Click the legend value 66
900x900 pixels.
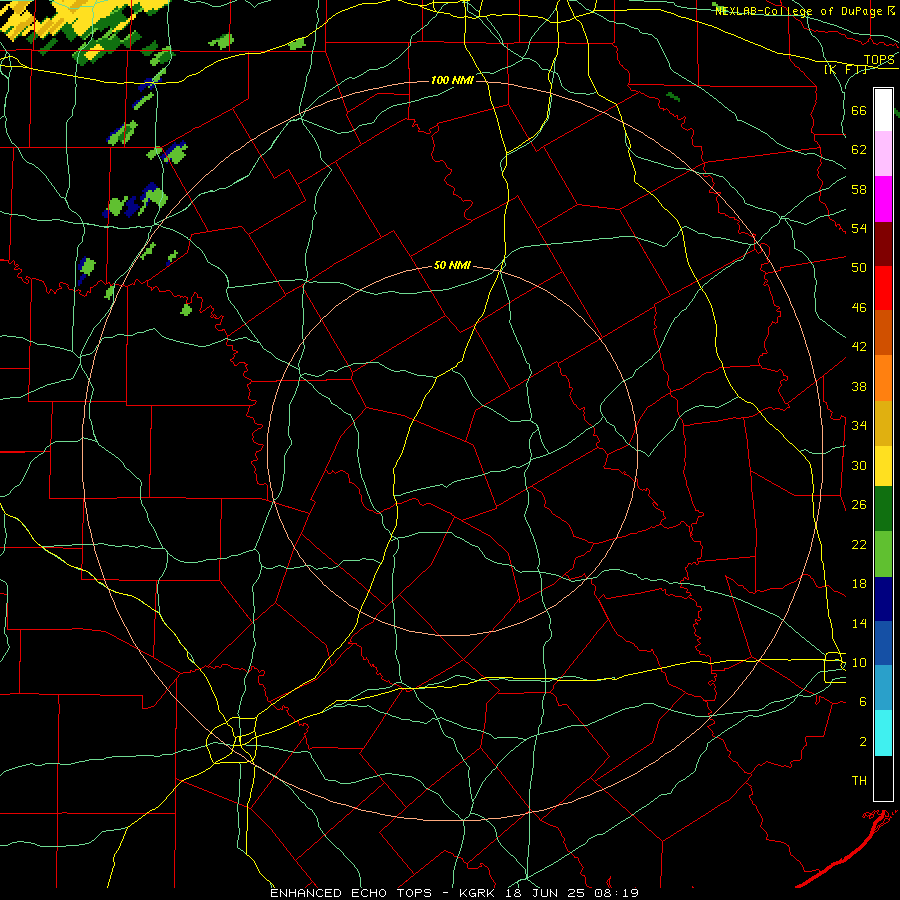pos(859,110)
